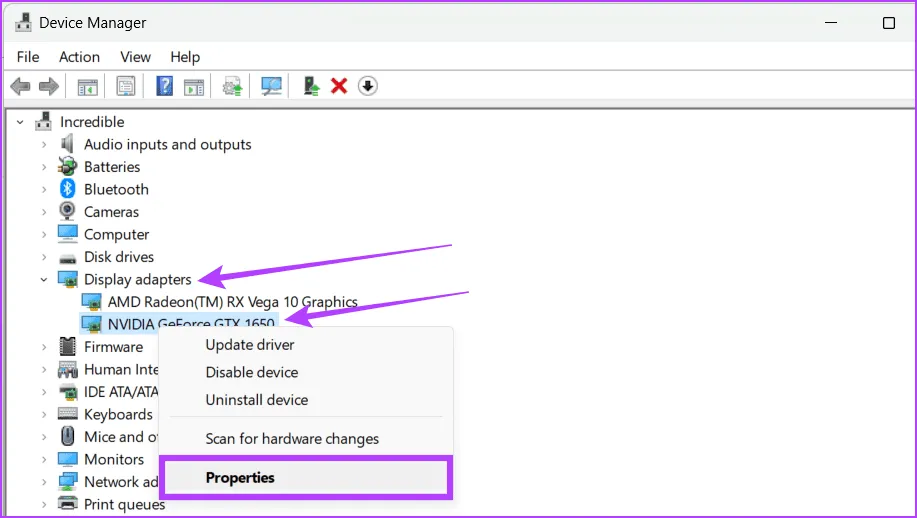Screen dimensions: 917x518
Task: Collapse the Display adapters category
Action: tap(44, 280)
